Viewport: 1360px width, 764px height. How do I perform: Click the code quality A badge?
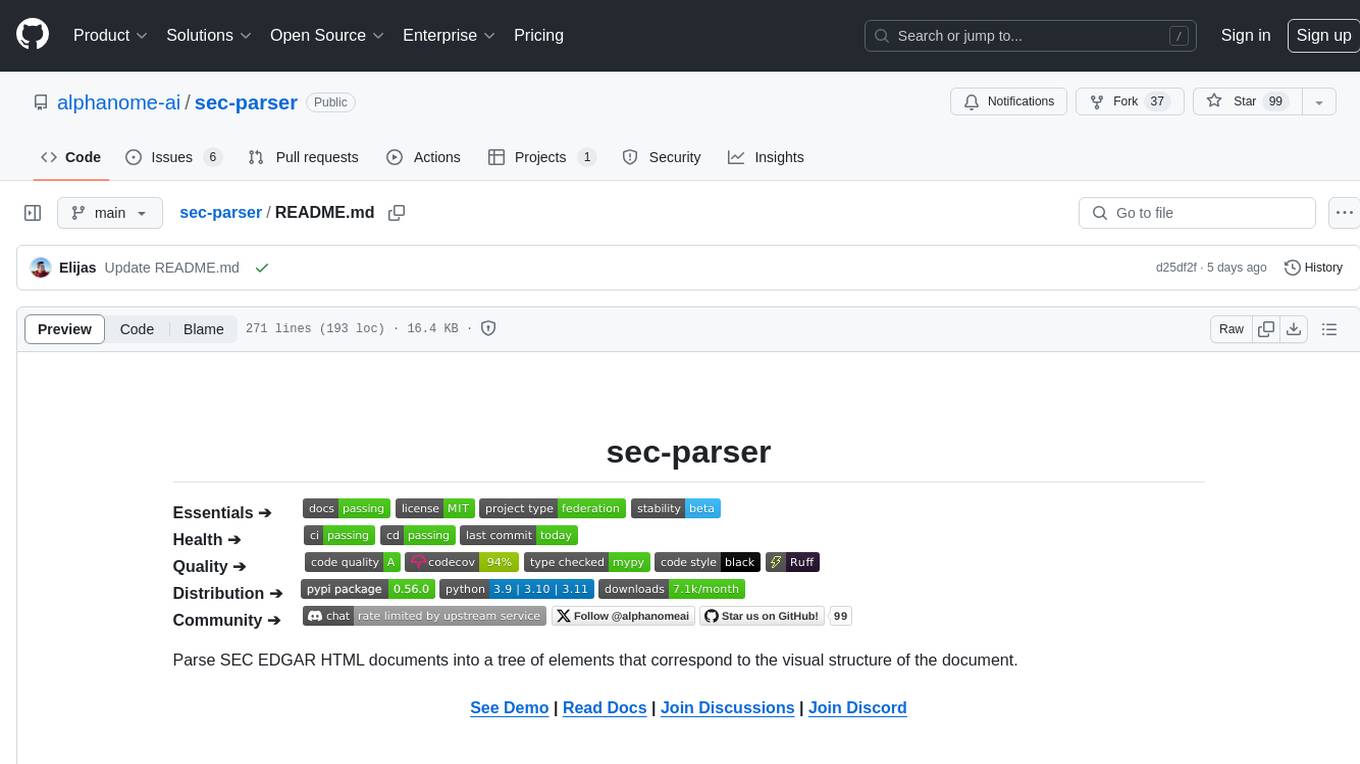coord(353,562)
